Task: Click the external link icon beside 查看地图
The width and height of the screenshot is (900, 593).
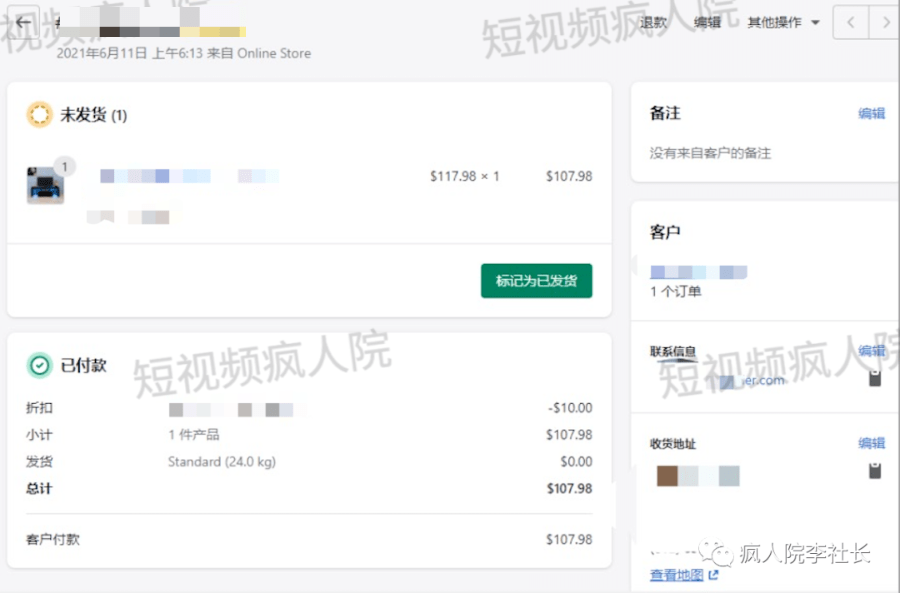Action: pos(711,576)
